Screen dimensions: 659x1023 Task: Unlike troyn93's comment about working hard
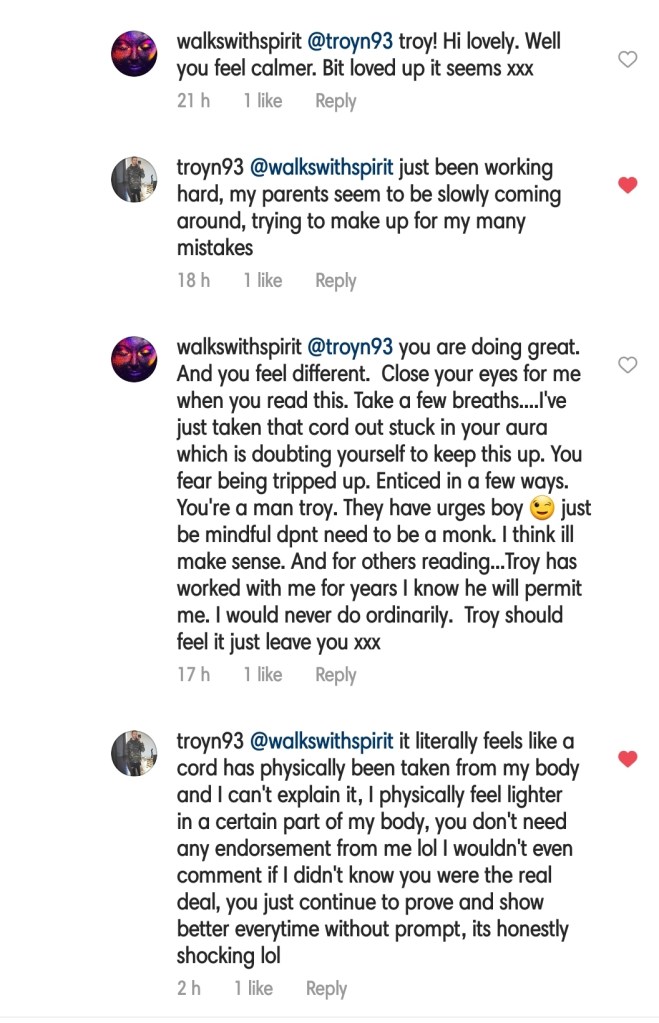628,185
